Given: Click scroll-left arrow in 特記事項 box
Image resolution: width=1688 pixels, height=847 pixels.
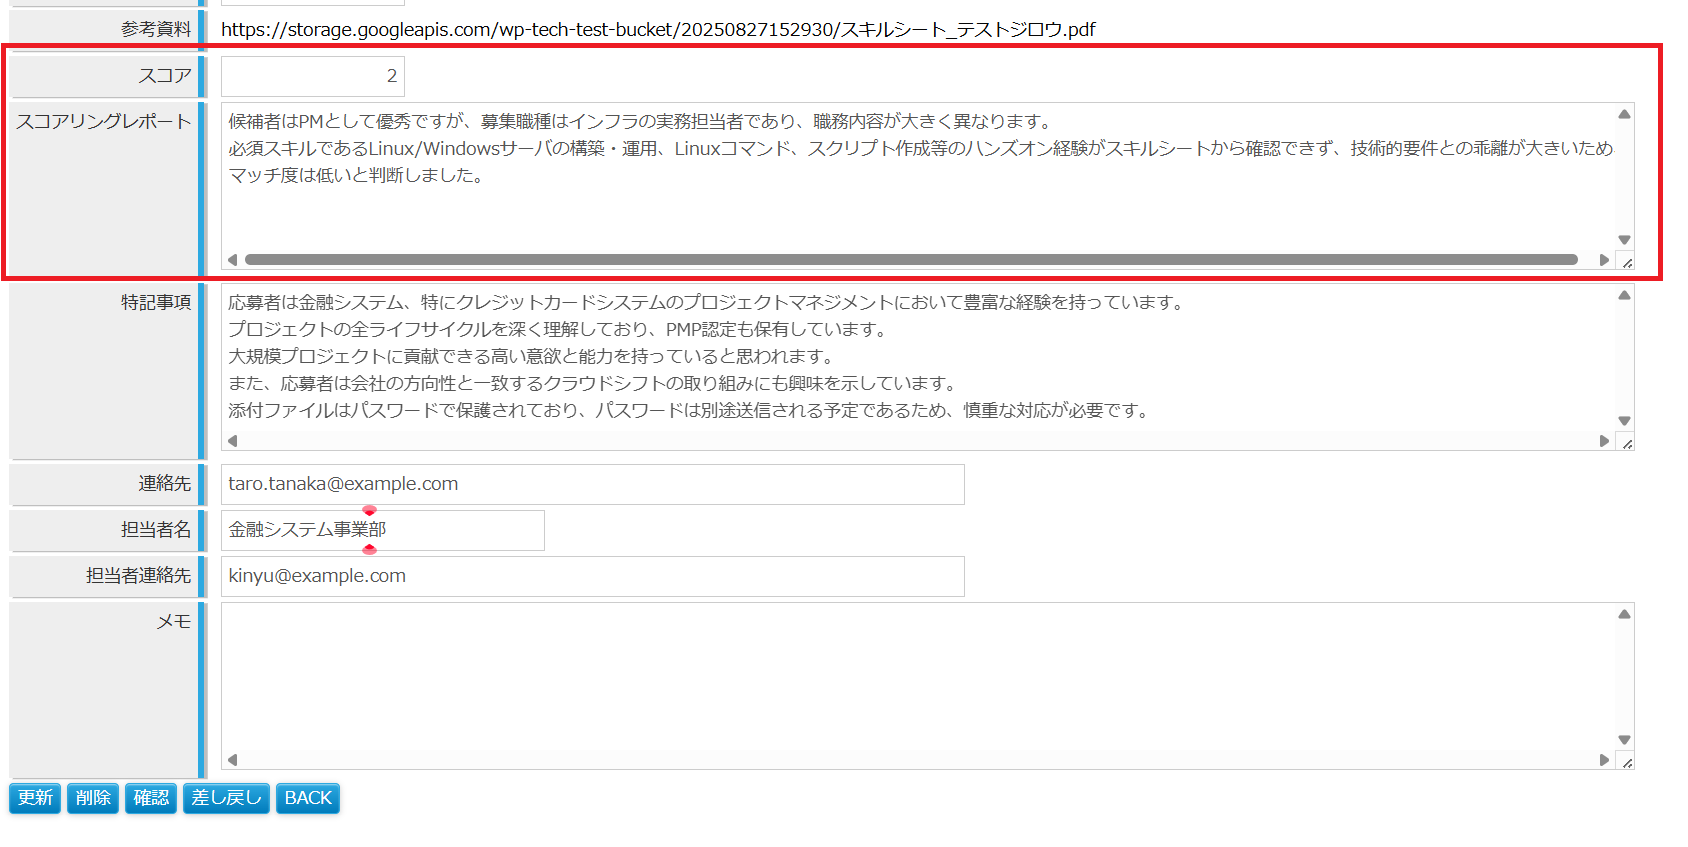Looking at the screenshot, I should point(232,441).
